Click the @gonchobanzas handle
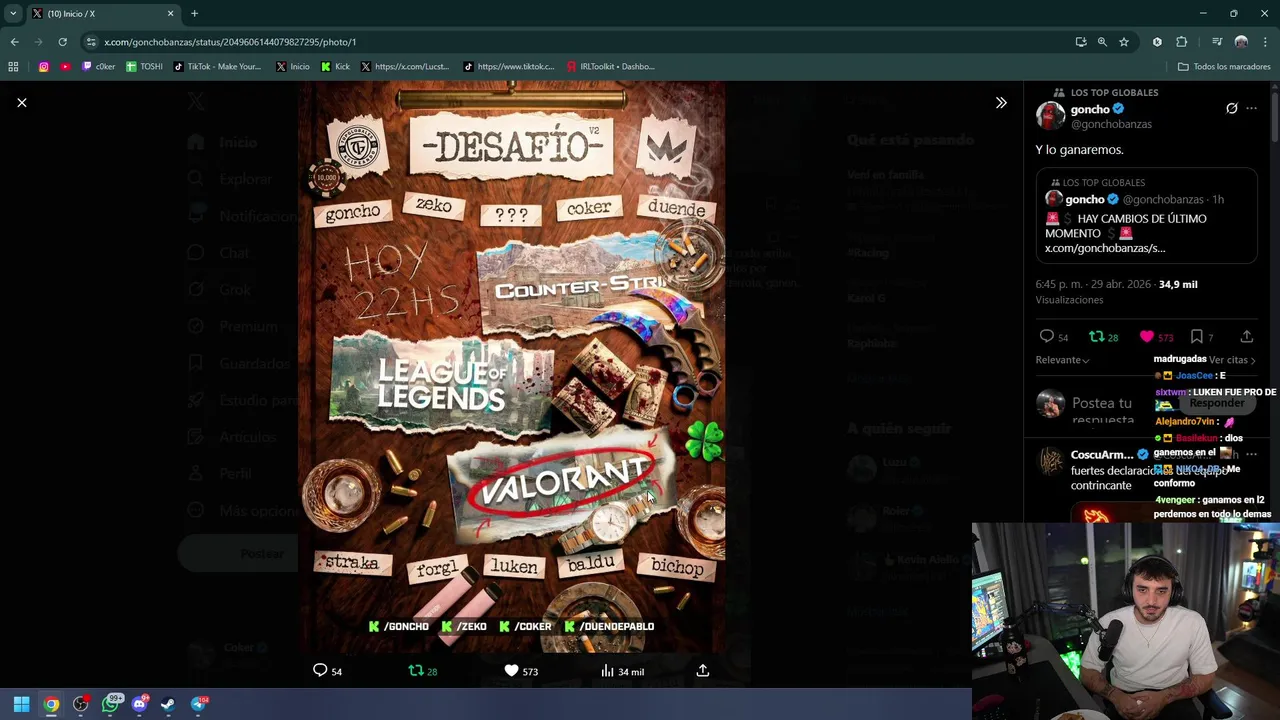The height and width of the screenshot is (720, 1280). 1111,124
